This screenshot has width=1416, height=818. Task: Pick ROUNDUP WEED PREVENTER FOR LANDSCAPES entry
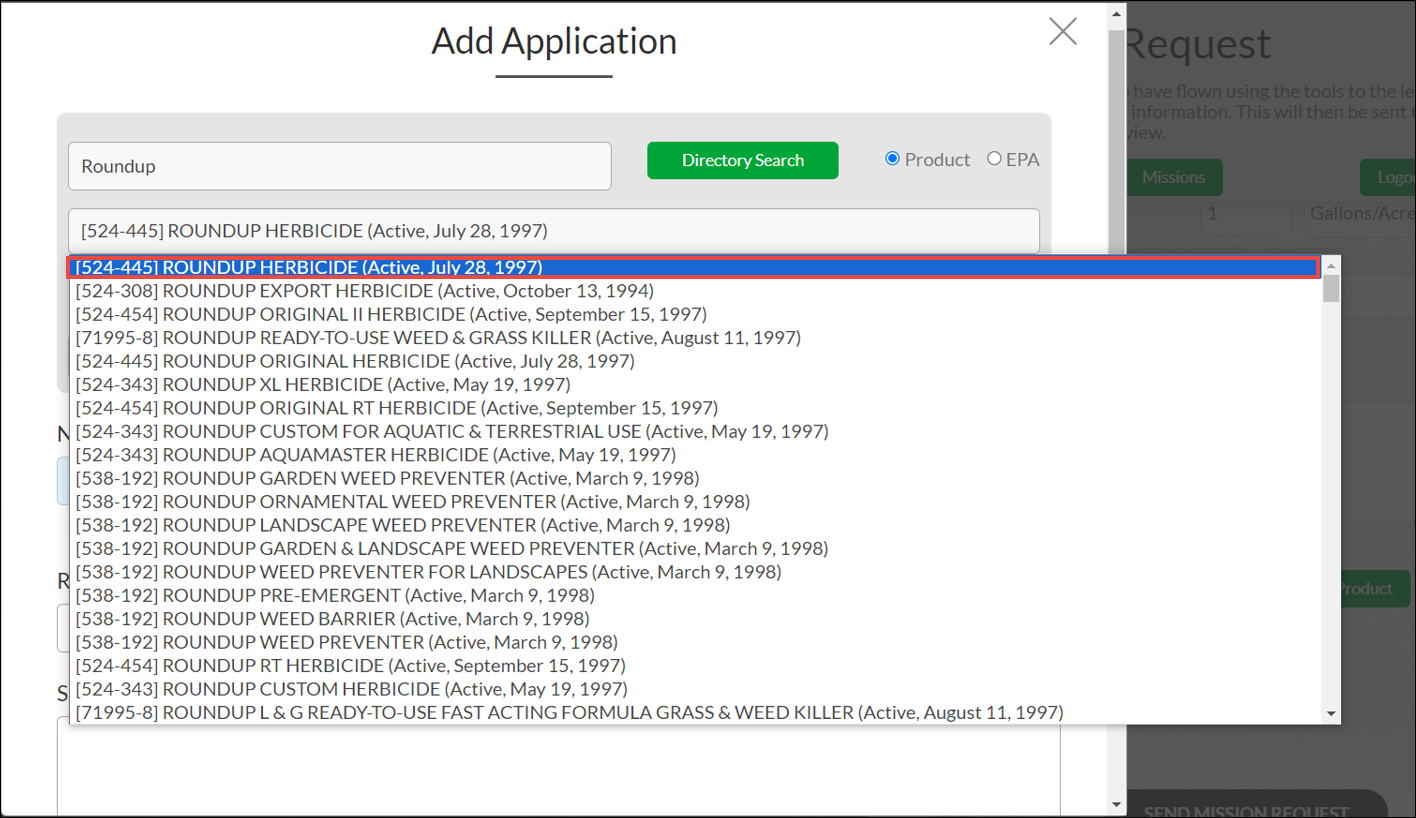coord(695,572)
